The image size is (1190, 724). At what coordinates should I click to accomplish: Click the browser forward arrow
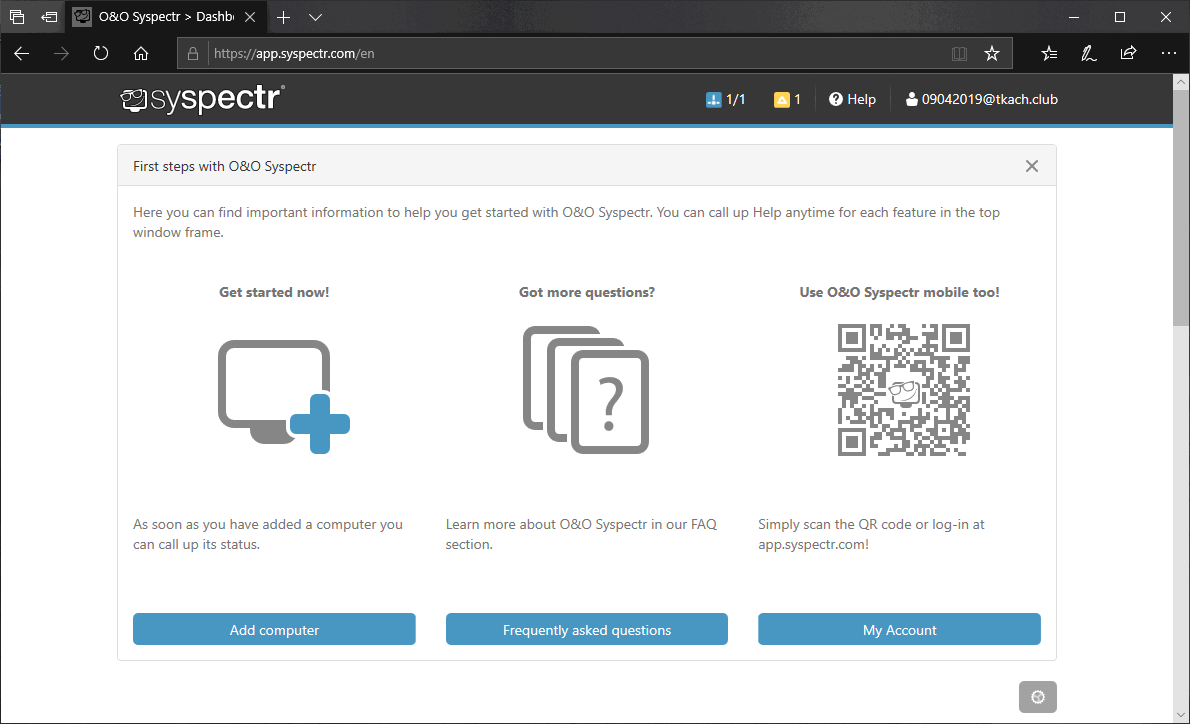click(61, 53)
